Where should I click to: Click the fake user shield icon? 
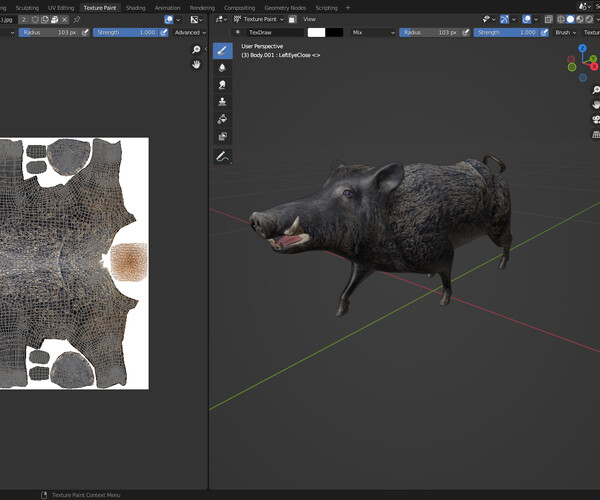[35, 20]
